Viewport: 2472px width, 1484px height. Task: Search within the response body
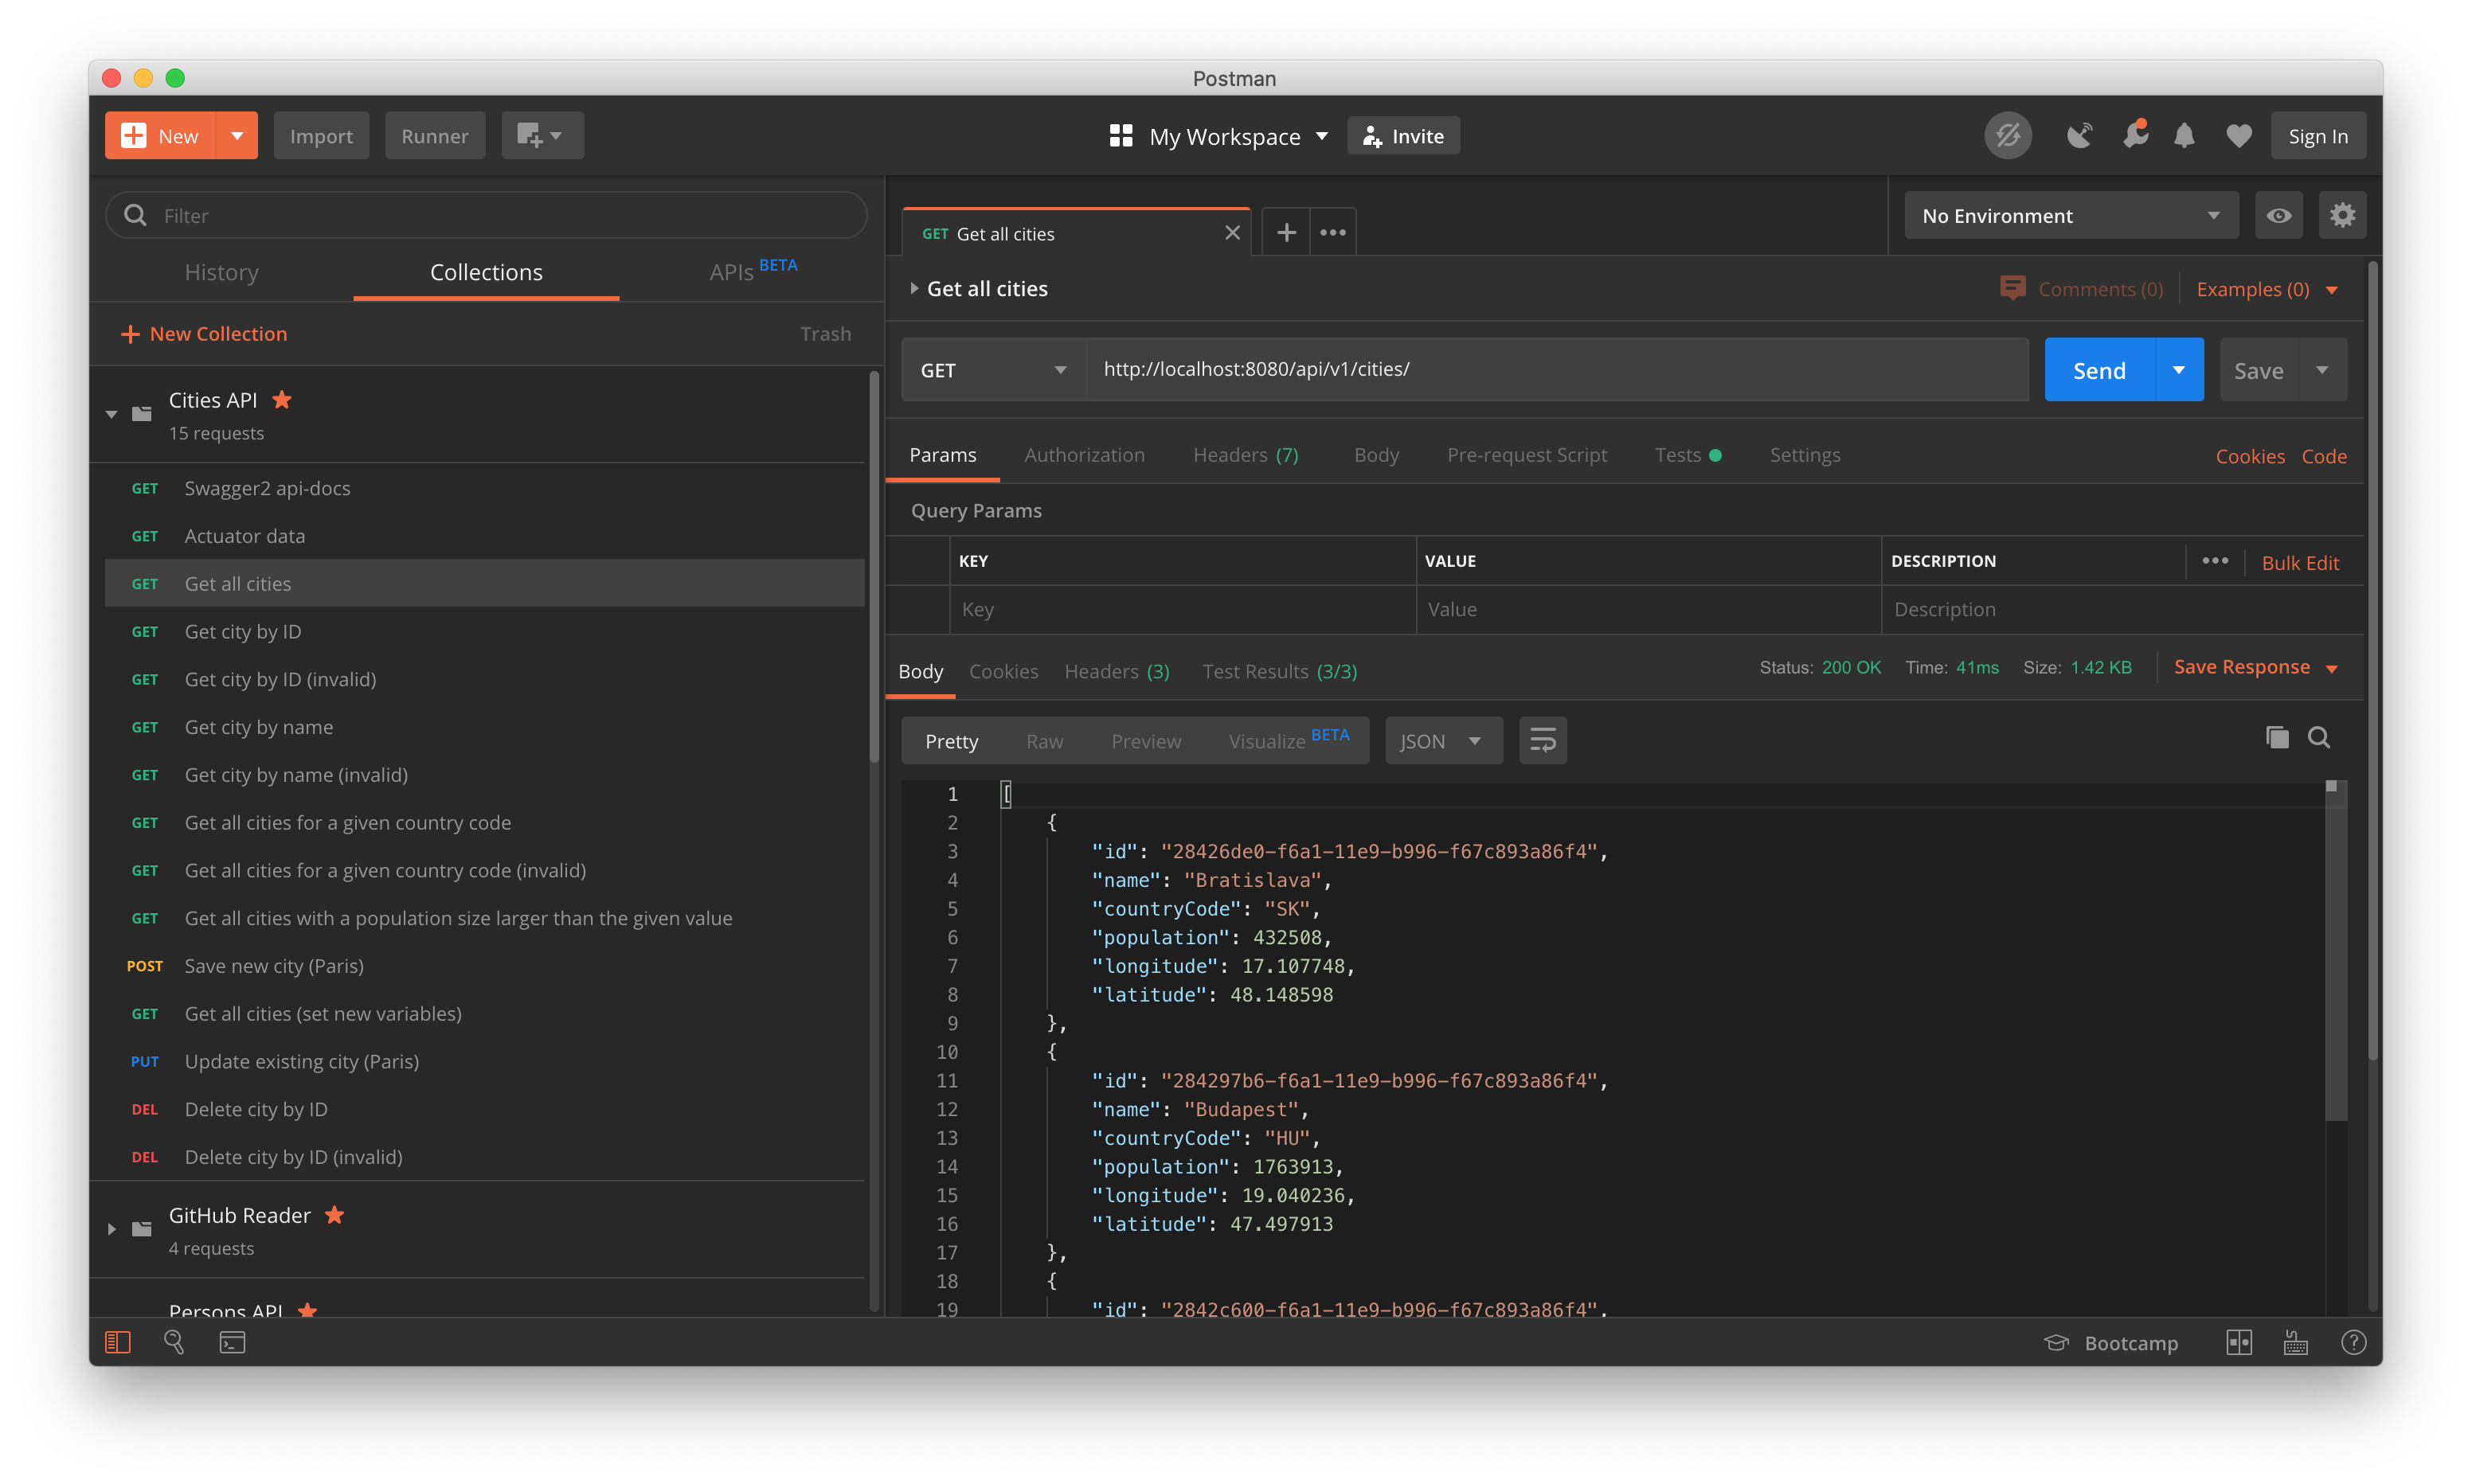[2319, 738]
